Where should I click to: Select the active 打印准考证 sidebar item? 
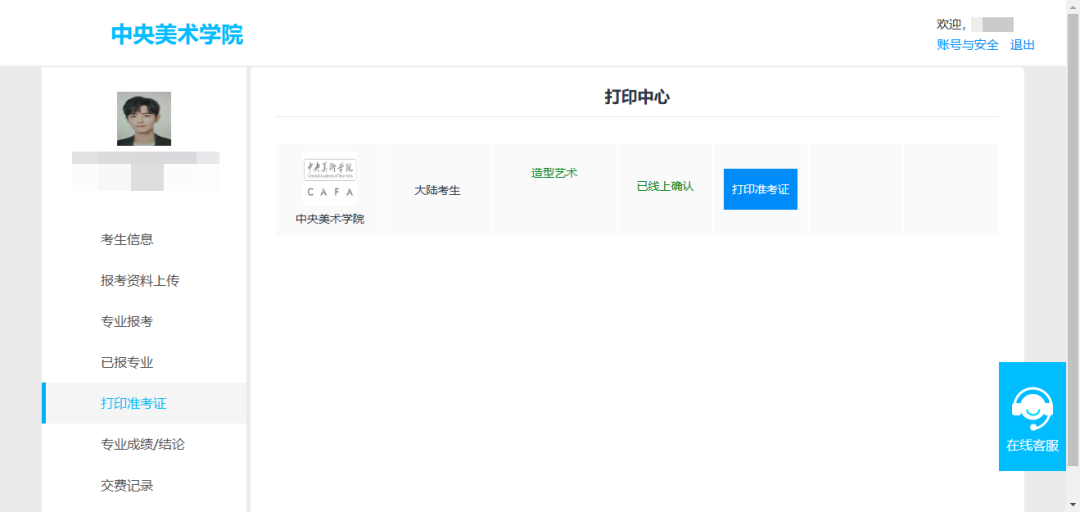tap(134, 404)
